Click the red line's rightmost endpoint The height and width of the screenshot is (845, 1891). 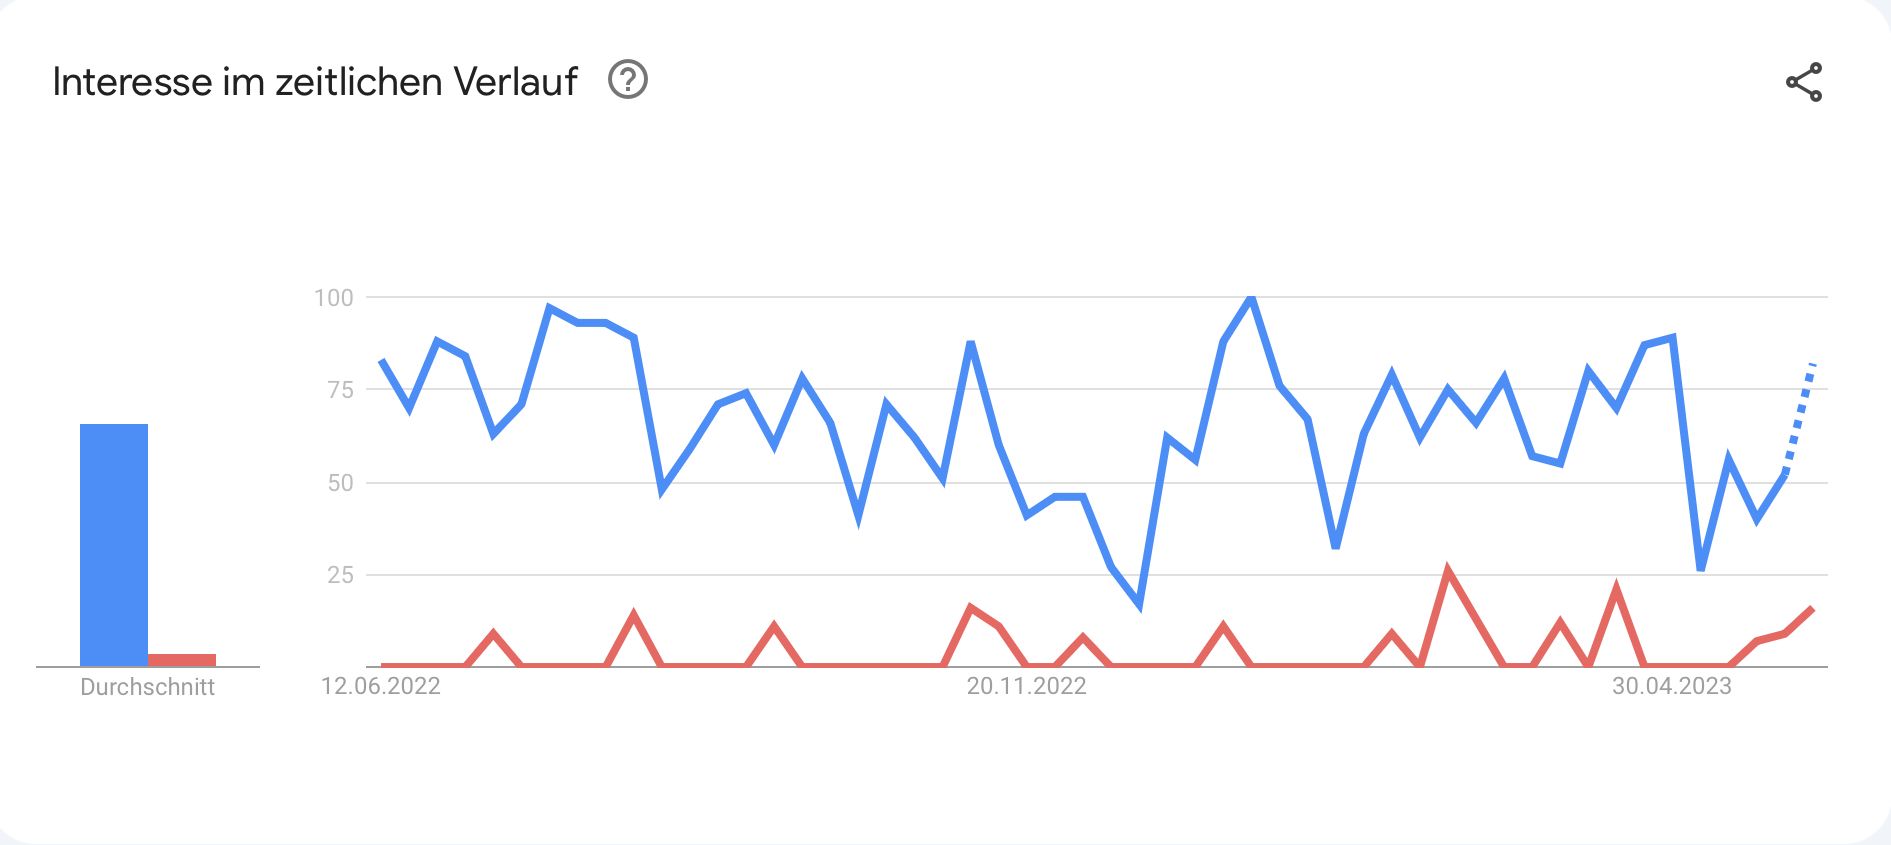pos(1812,609)
